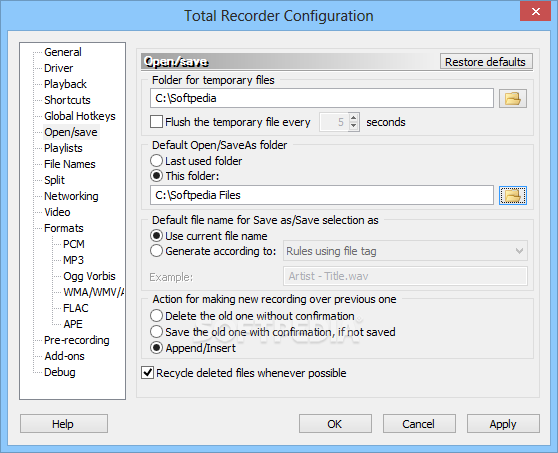This screenshot has height=453, width=558.
Task: Click the flush interval seconds field
Action: pos(334,122)
